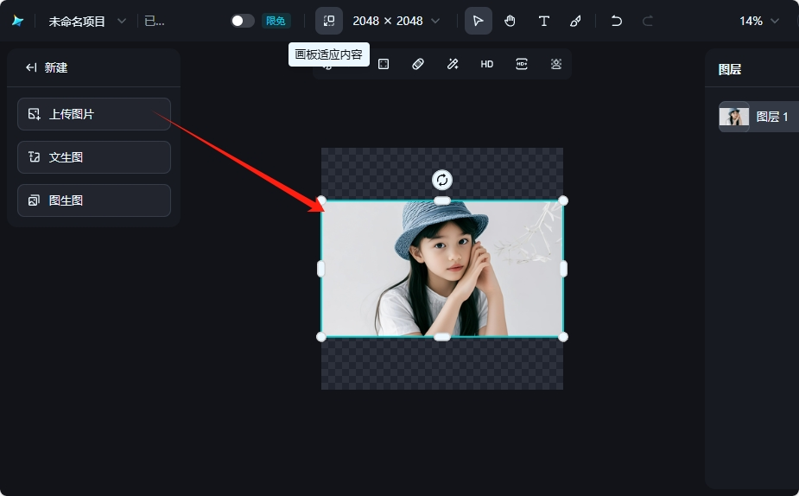Click the HD enhance icon
Screen dimensions: 799x496
pos(487,64)
